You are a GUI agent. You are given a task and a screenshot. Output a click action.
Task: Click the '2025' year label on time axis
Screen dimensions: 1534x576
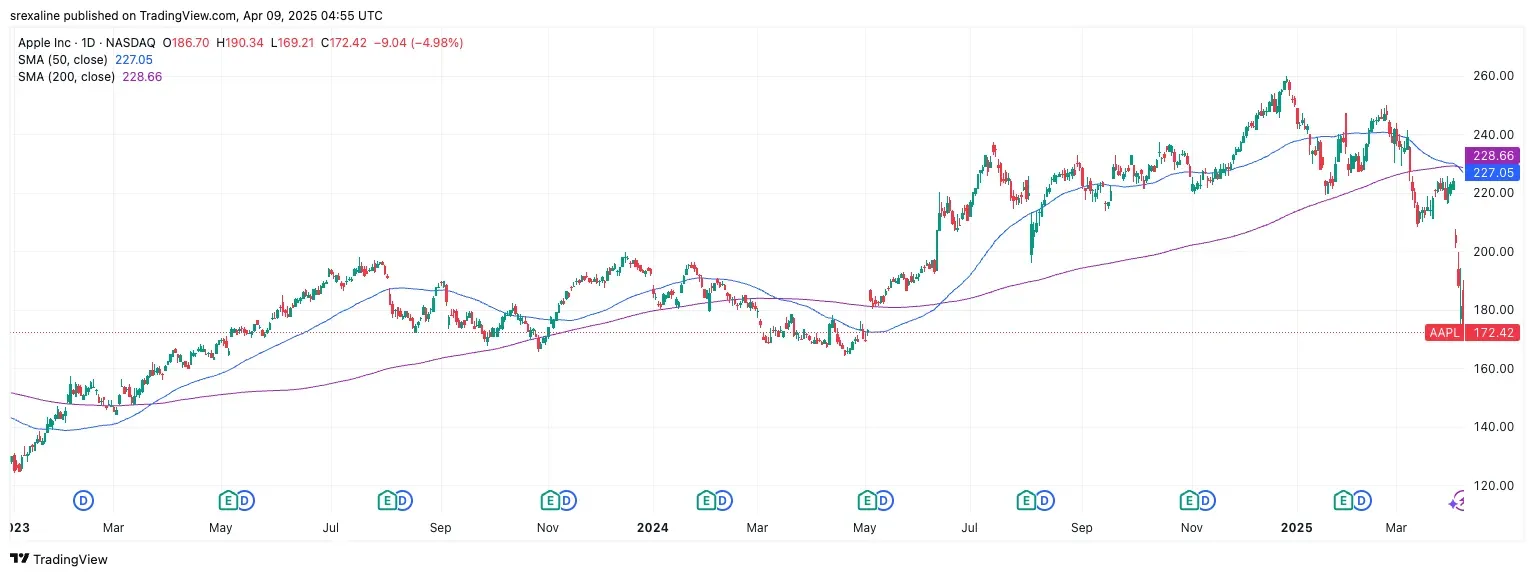pyautogui.click(x=1297, y=527)
